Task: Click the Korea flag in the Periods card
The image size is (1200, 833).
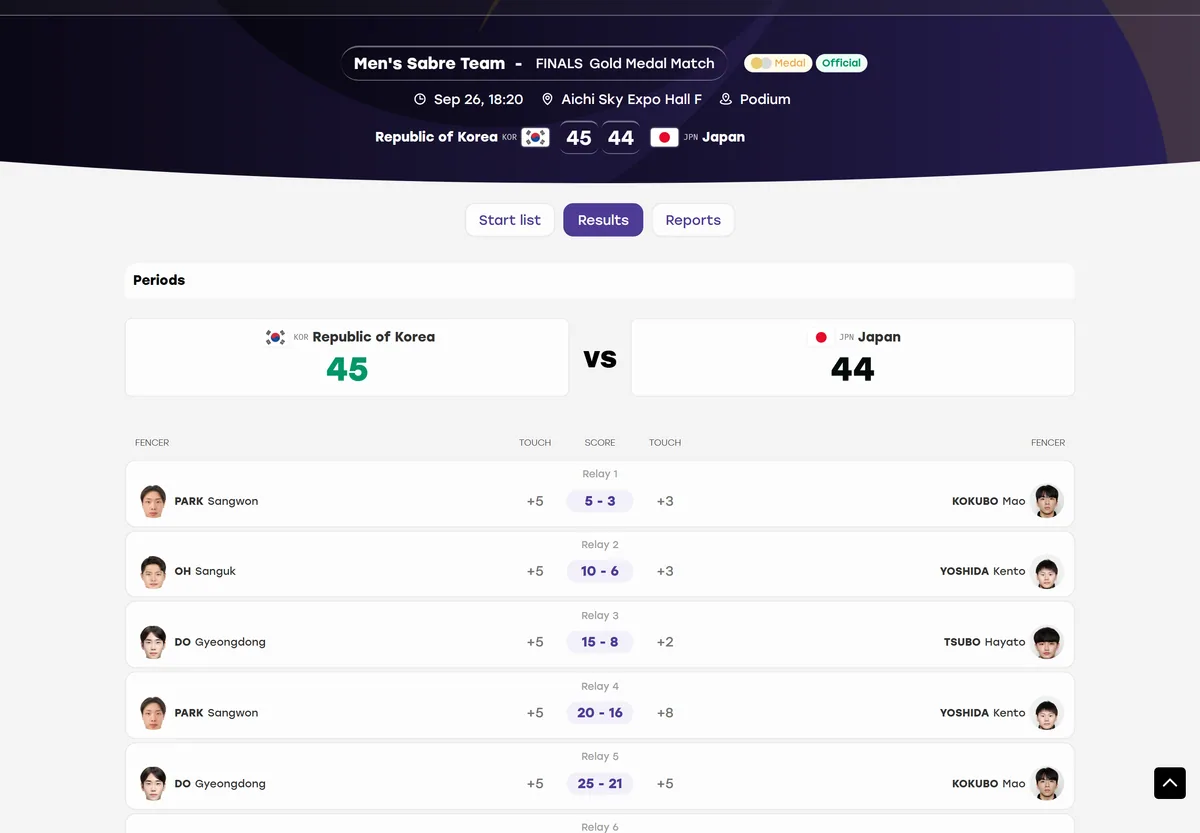Action: tap(275, 337)
